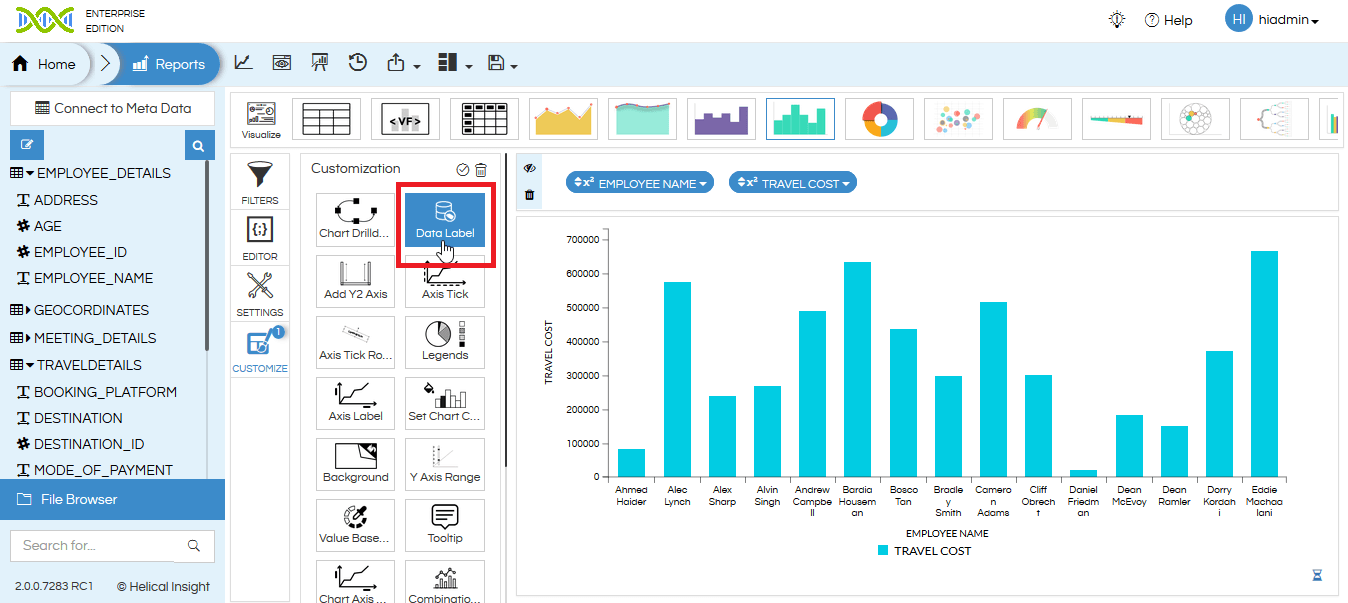Go to Home breadcrumb

(x=44, y=64)
